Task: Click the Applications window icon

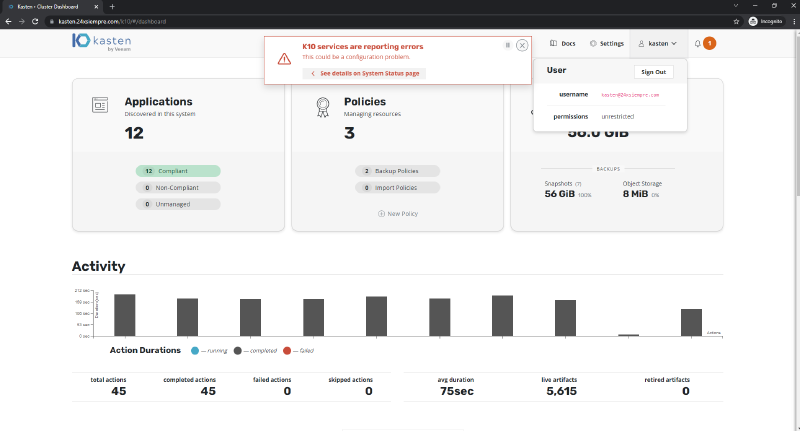Action: (x=100, y=105)
